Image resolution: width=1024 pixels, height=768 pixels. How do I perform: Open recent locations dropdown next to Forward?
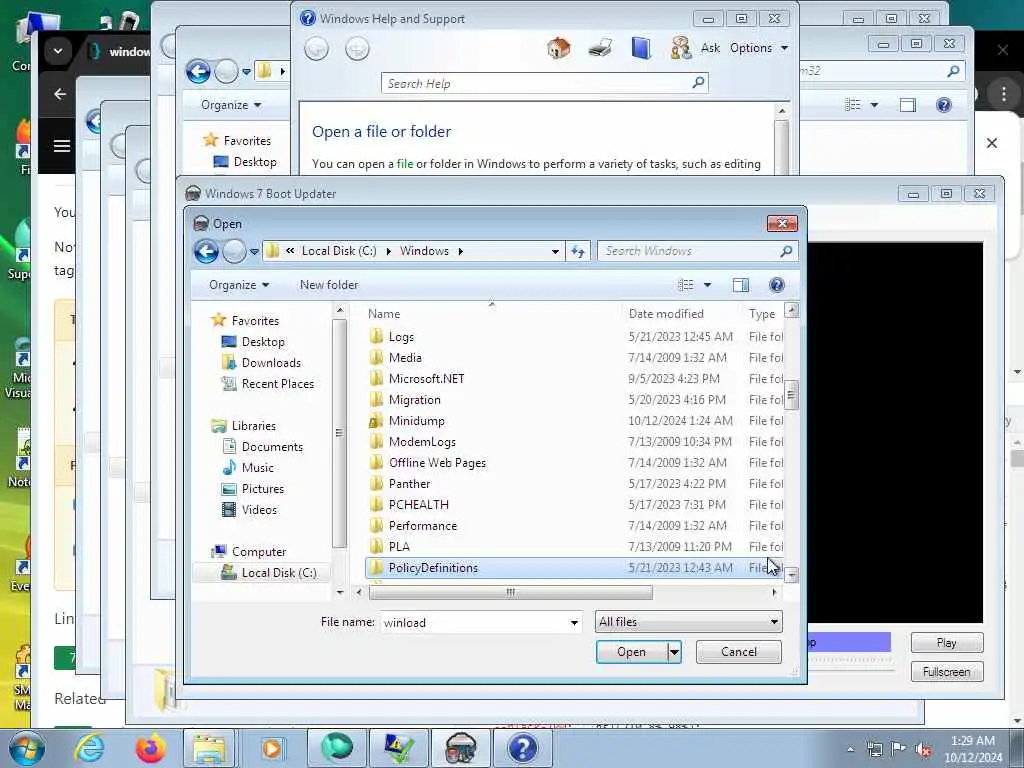point(254,251)
